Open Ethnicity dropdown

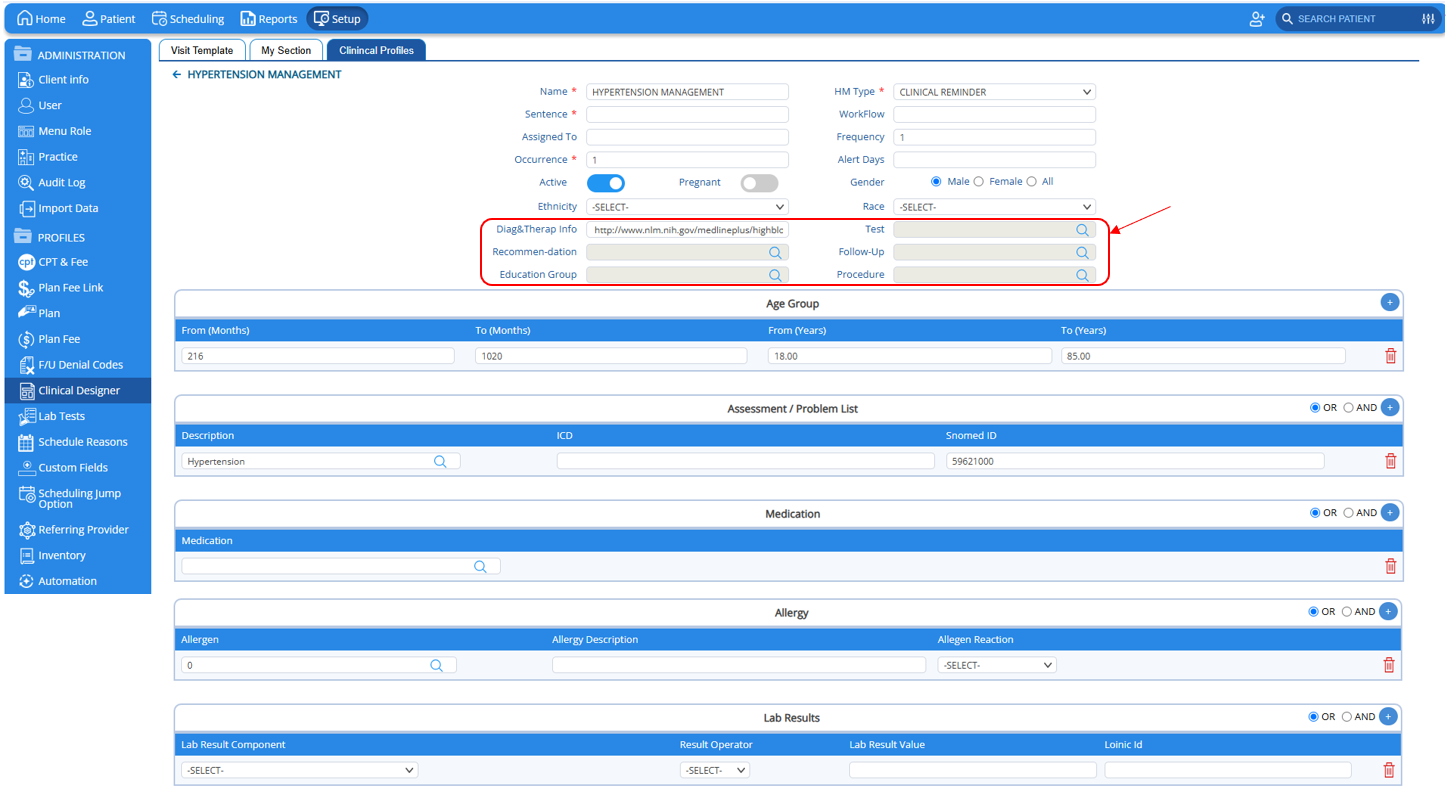[687, 207]
